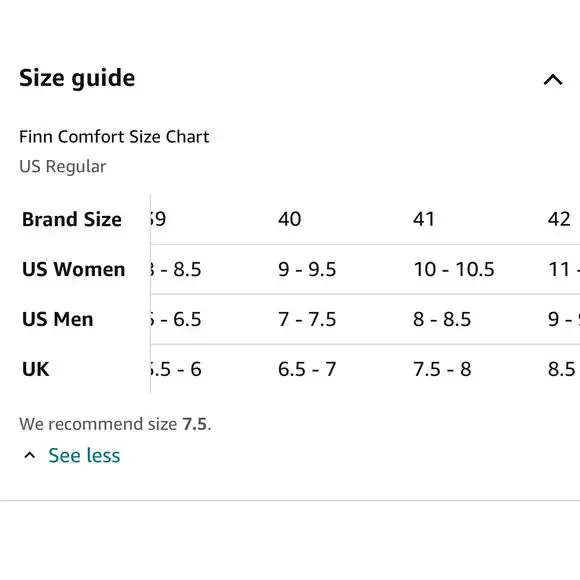The width and height of the screenshot is (580, 580).
Task: Click the US Men row label
Action: pos(58,319)
